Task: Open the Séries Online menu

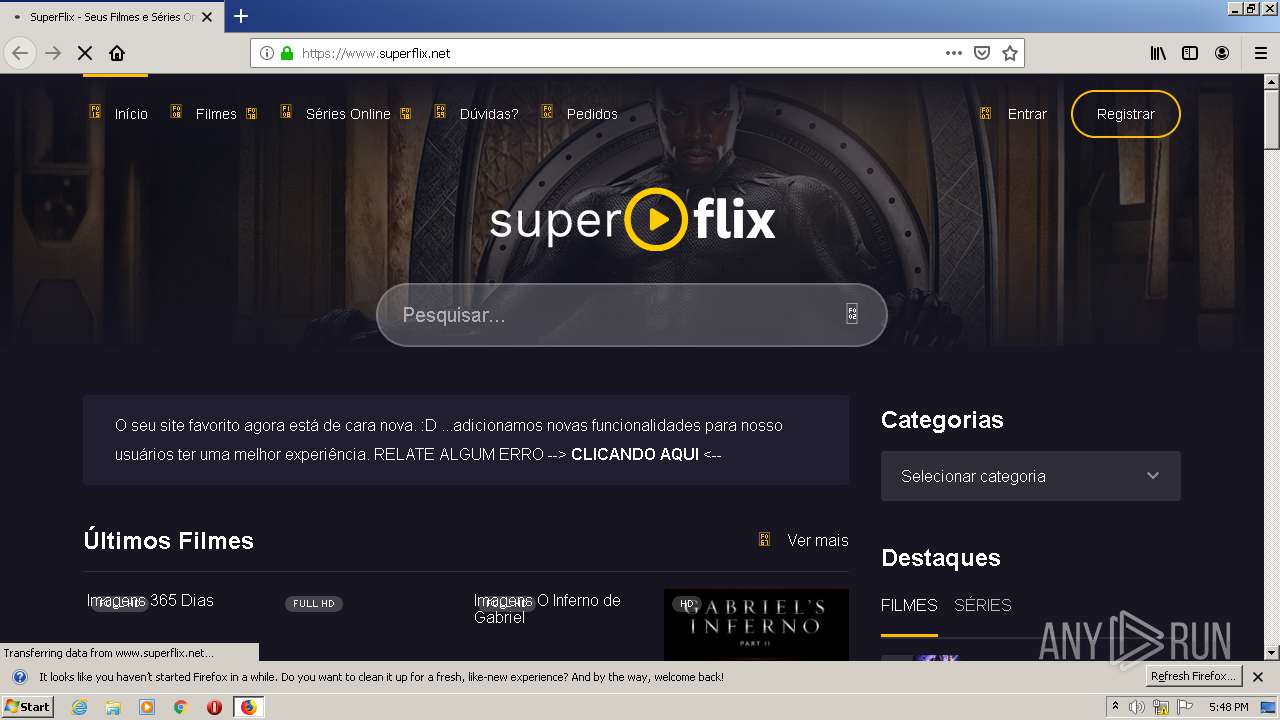Action: click(348, 114)
